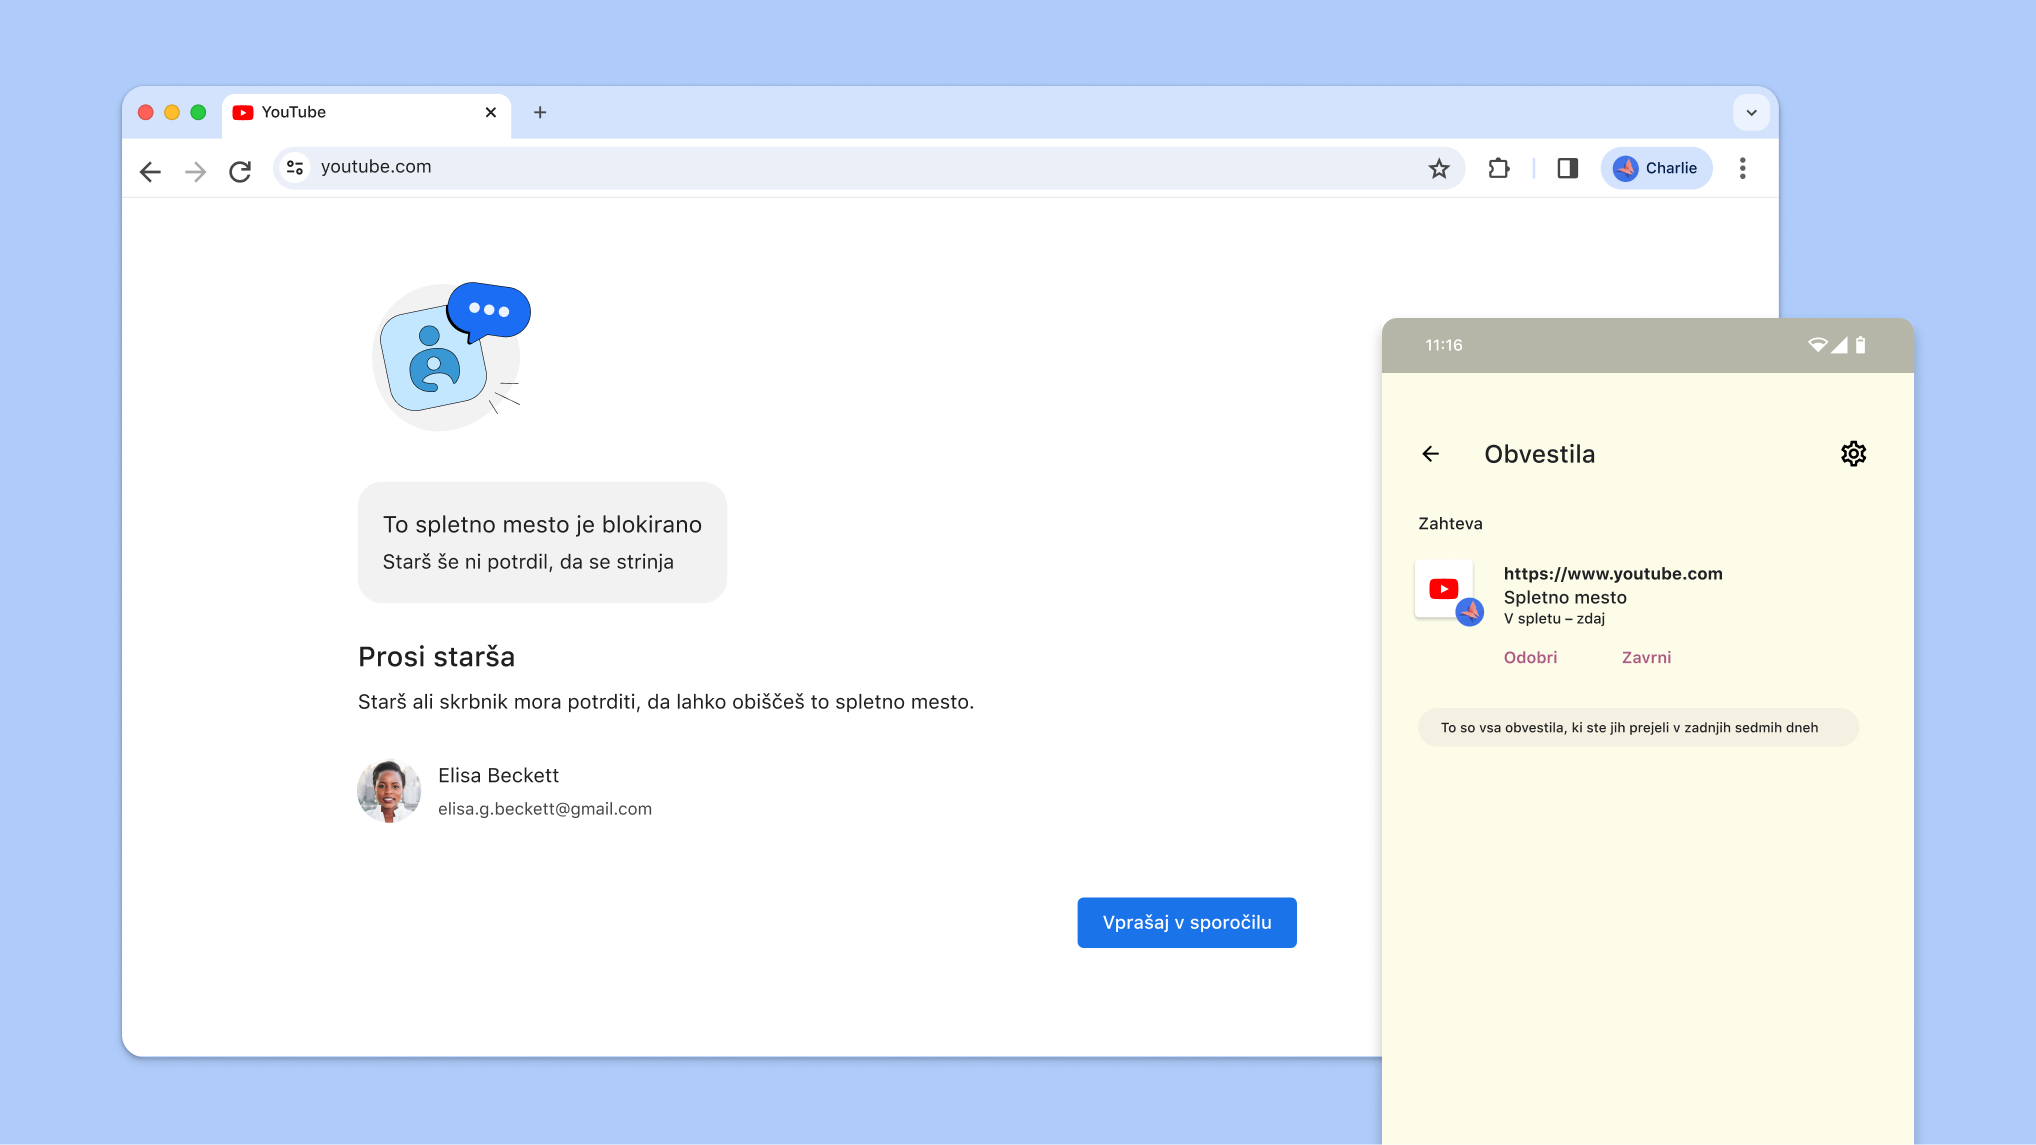Click 'Starš še ni potrdil' subtitle text
2036x1145 pixels.
click(528, 562)
